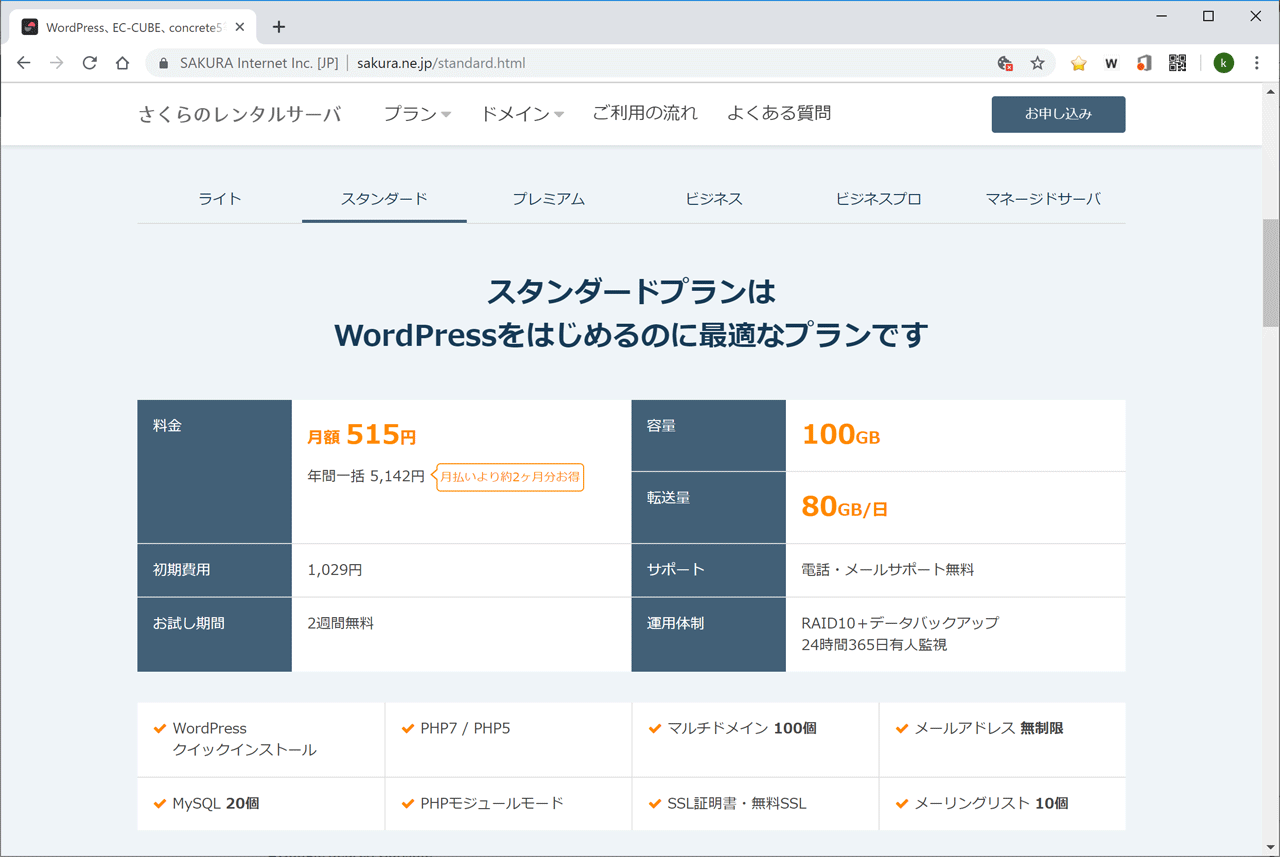Screen dimensions: 1280x857
Task: Click the 初期費用 table header cell
Action: (215, 570)
